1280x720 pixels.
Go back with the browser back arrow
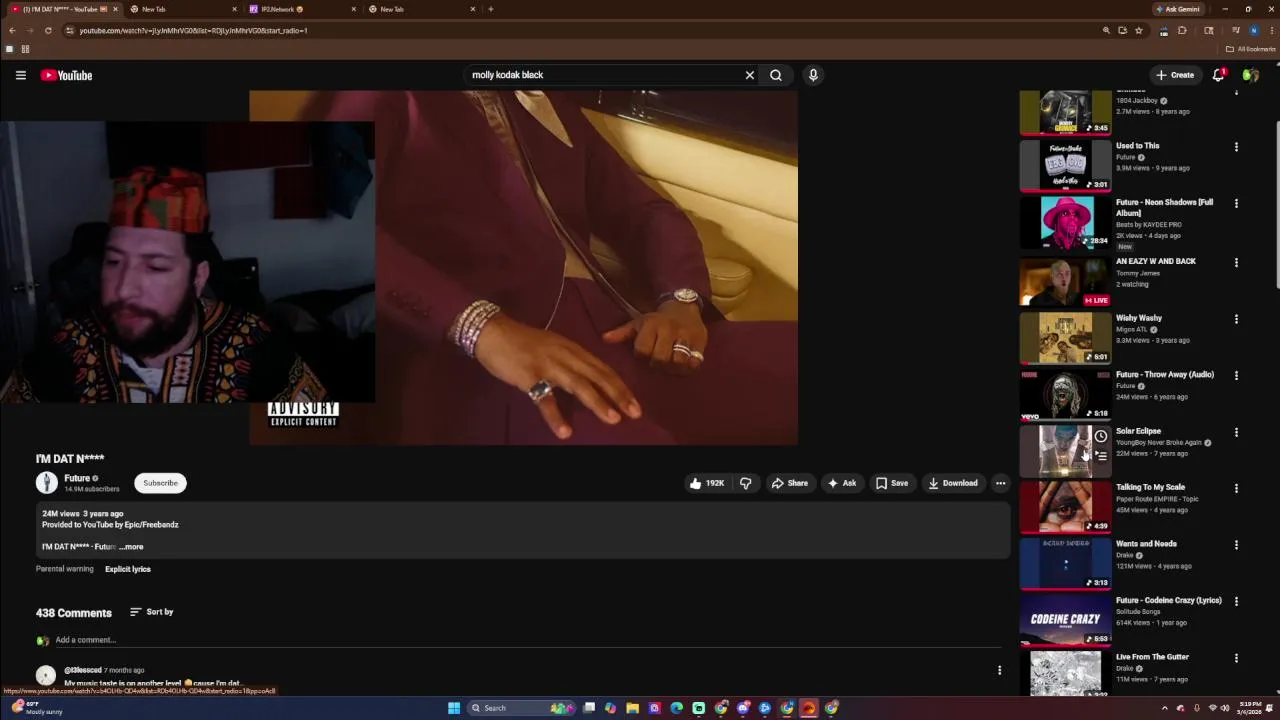[12, 30]
